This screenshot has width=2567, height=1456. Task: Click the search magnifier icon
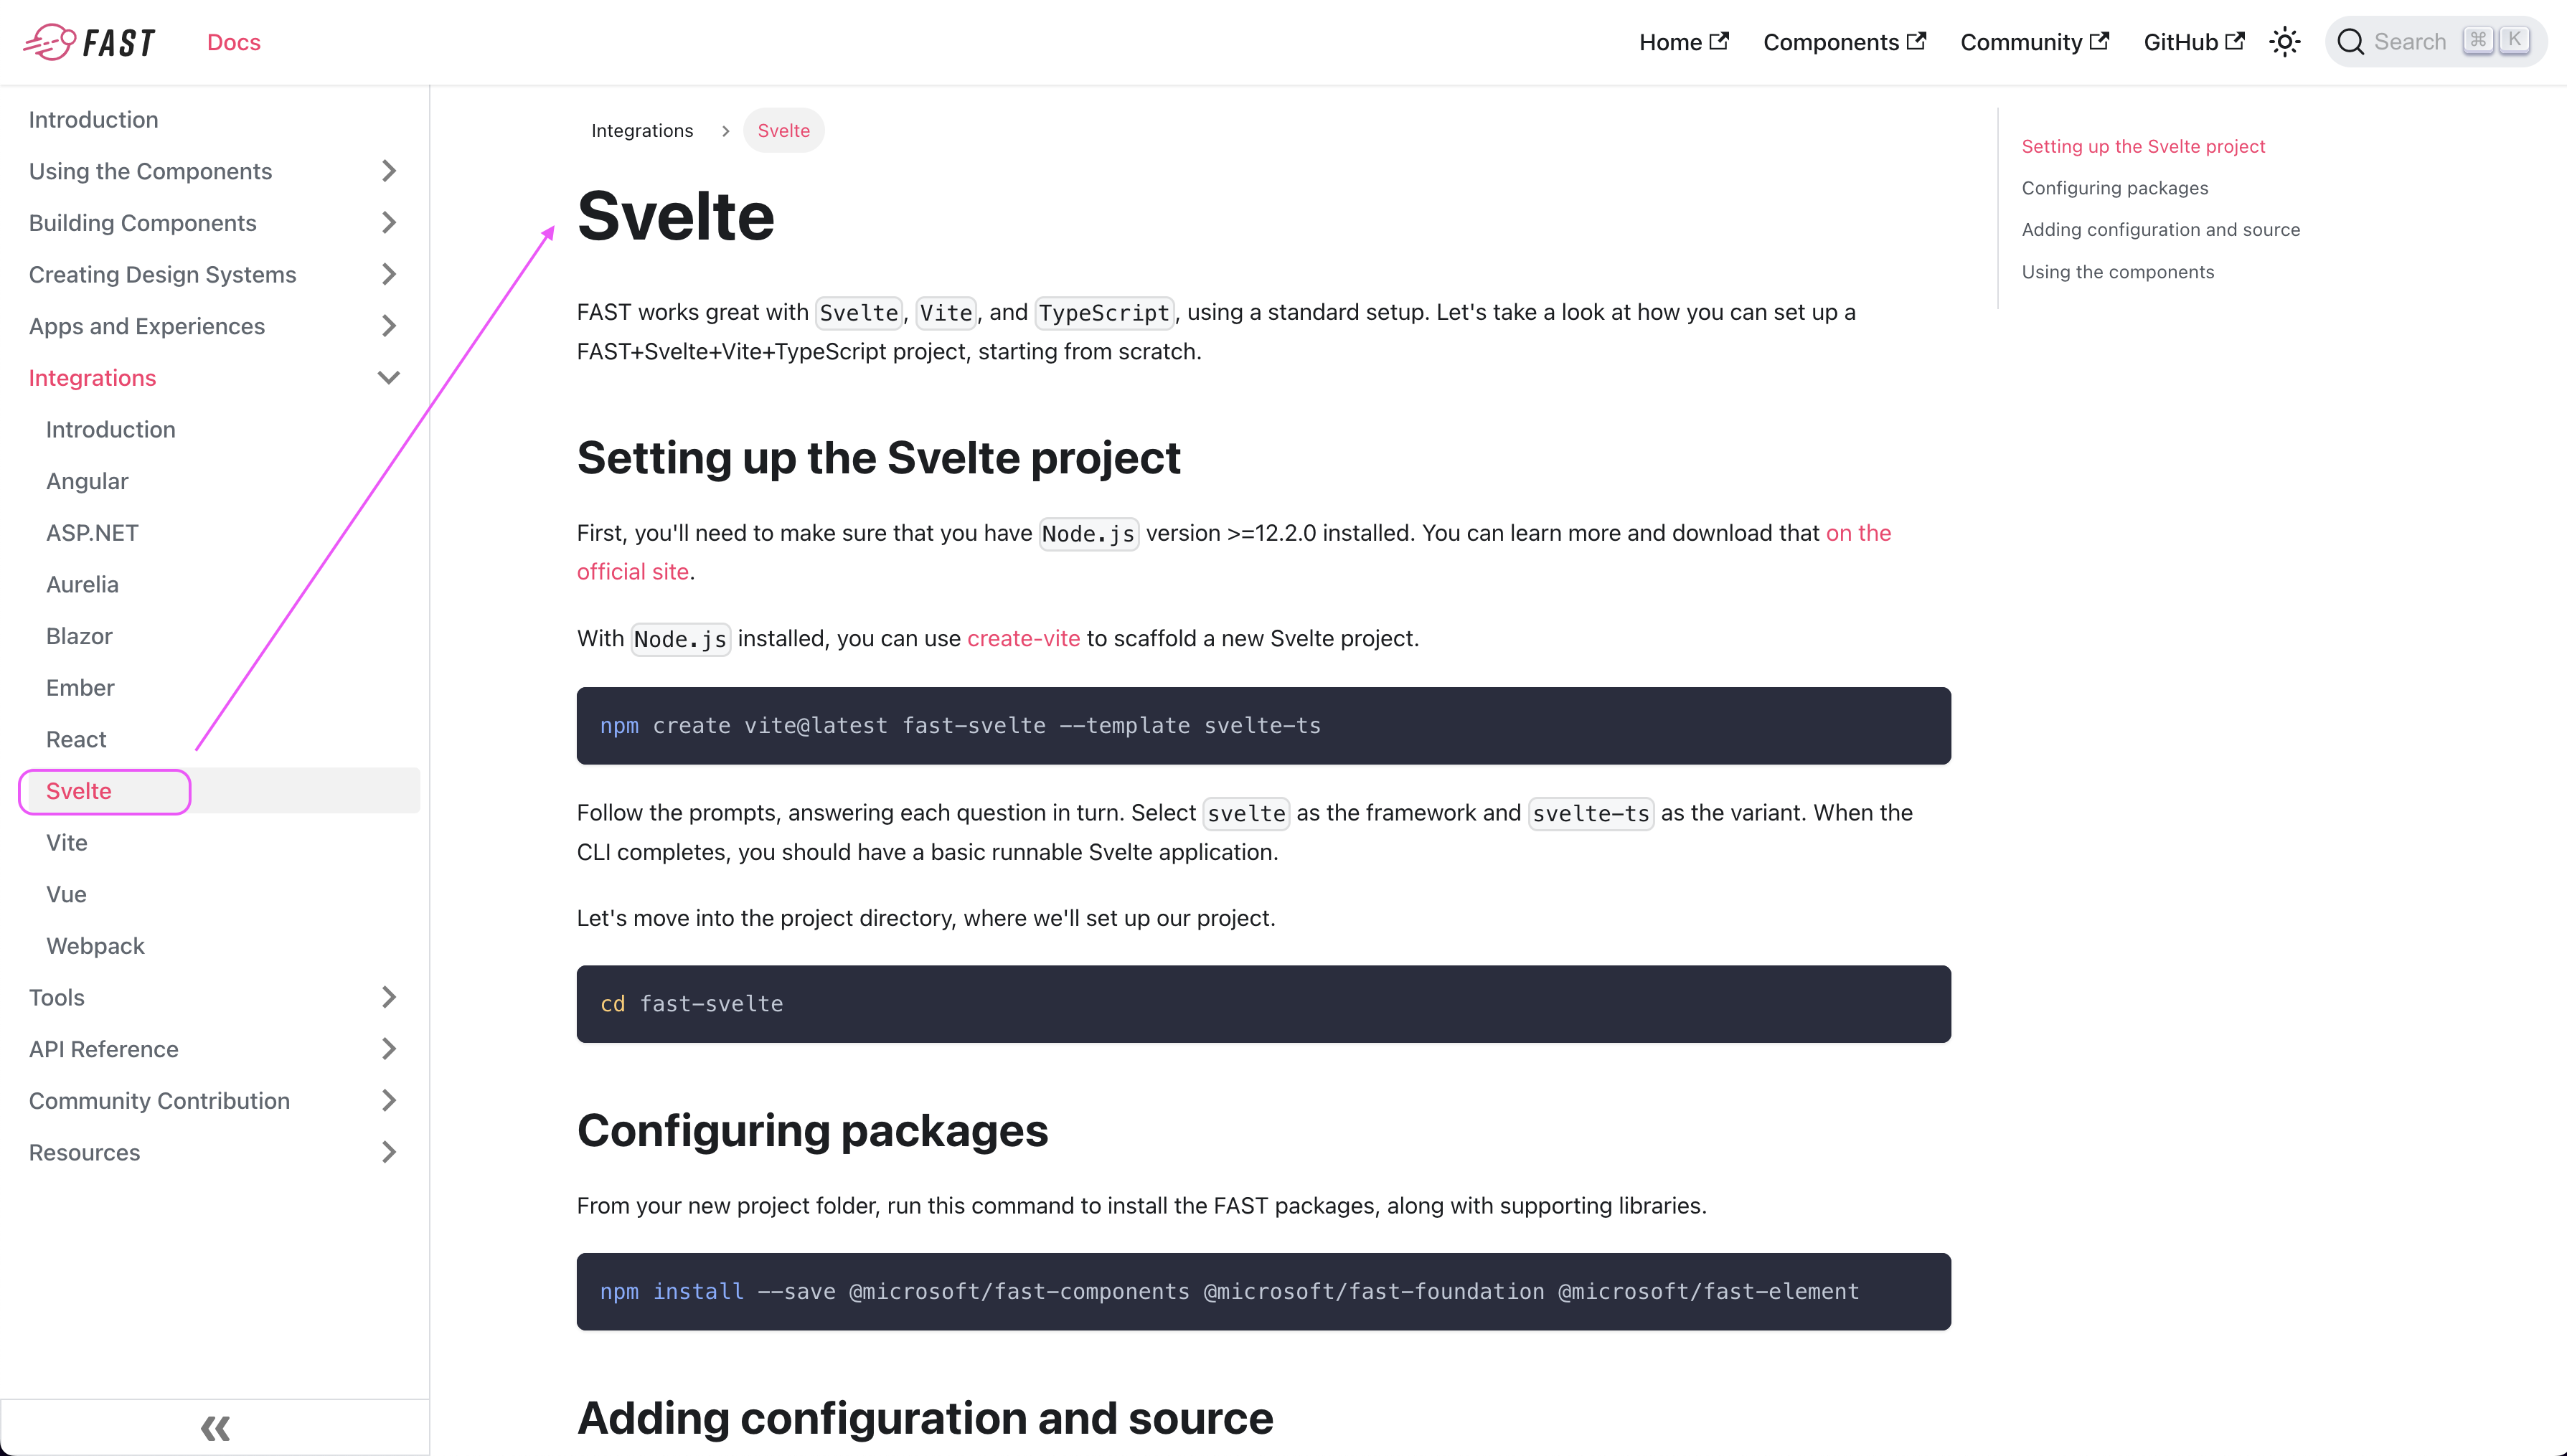[x=2352, y=41]
